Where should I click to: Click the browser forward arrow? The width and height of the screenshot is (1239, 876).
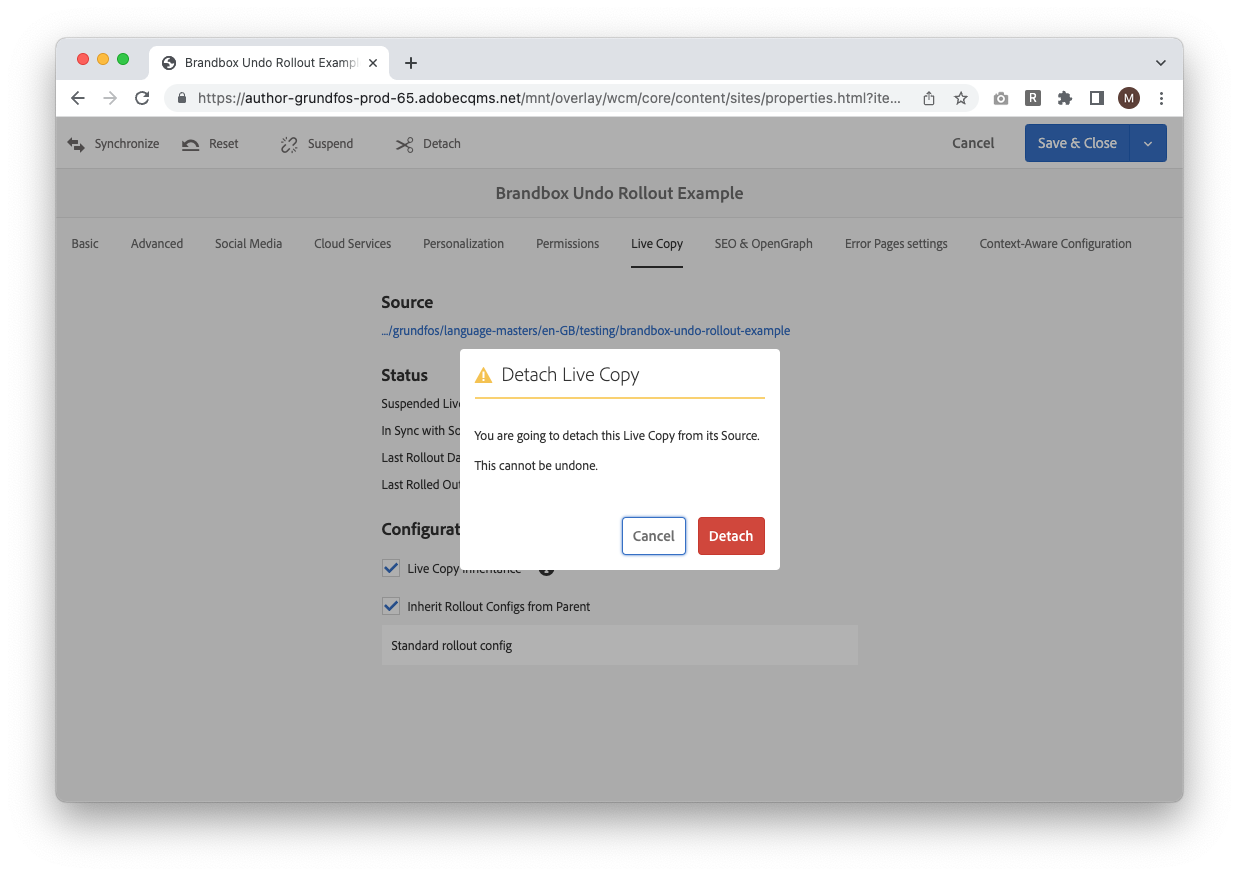(x=110, y=98)
